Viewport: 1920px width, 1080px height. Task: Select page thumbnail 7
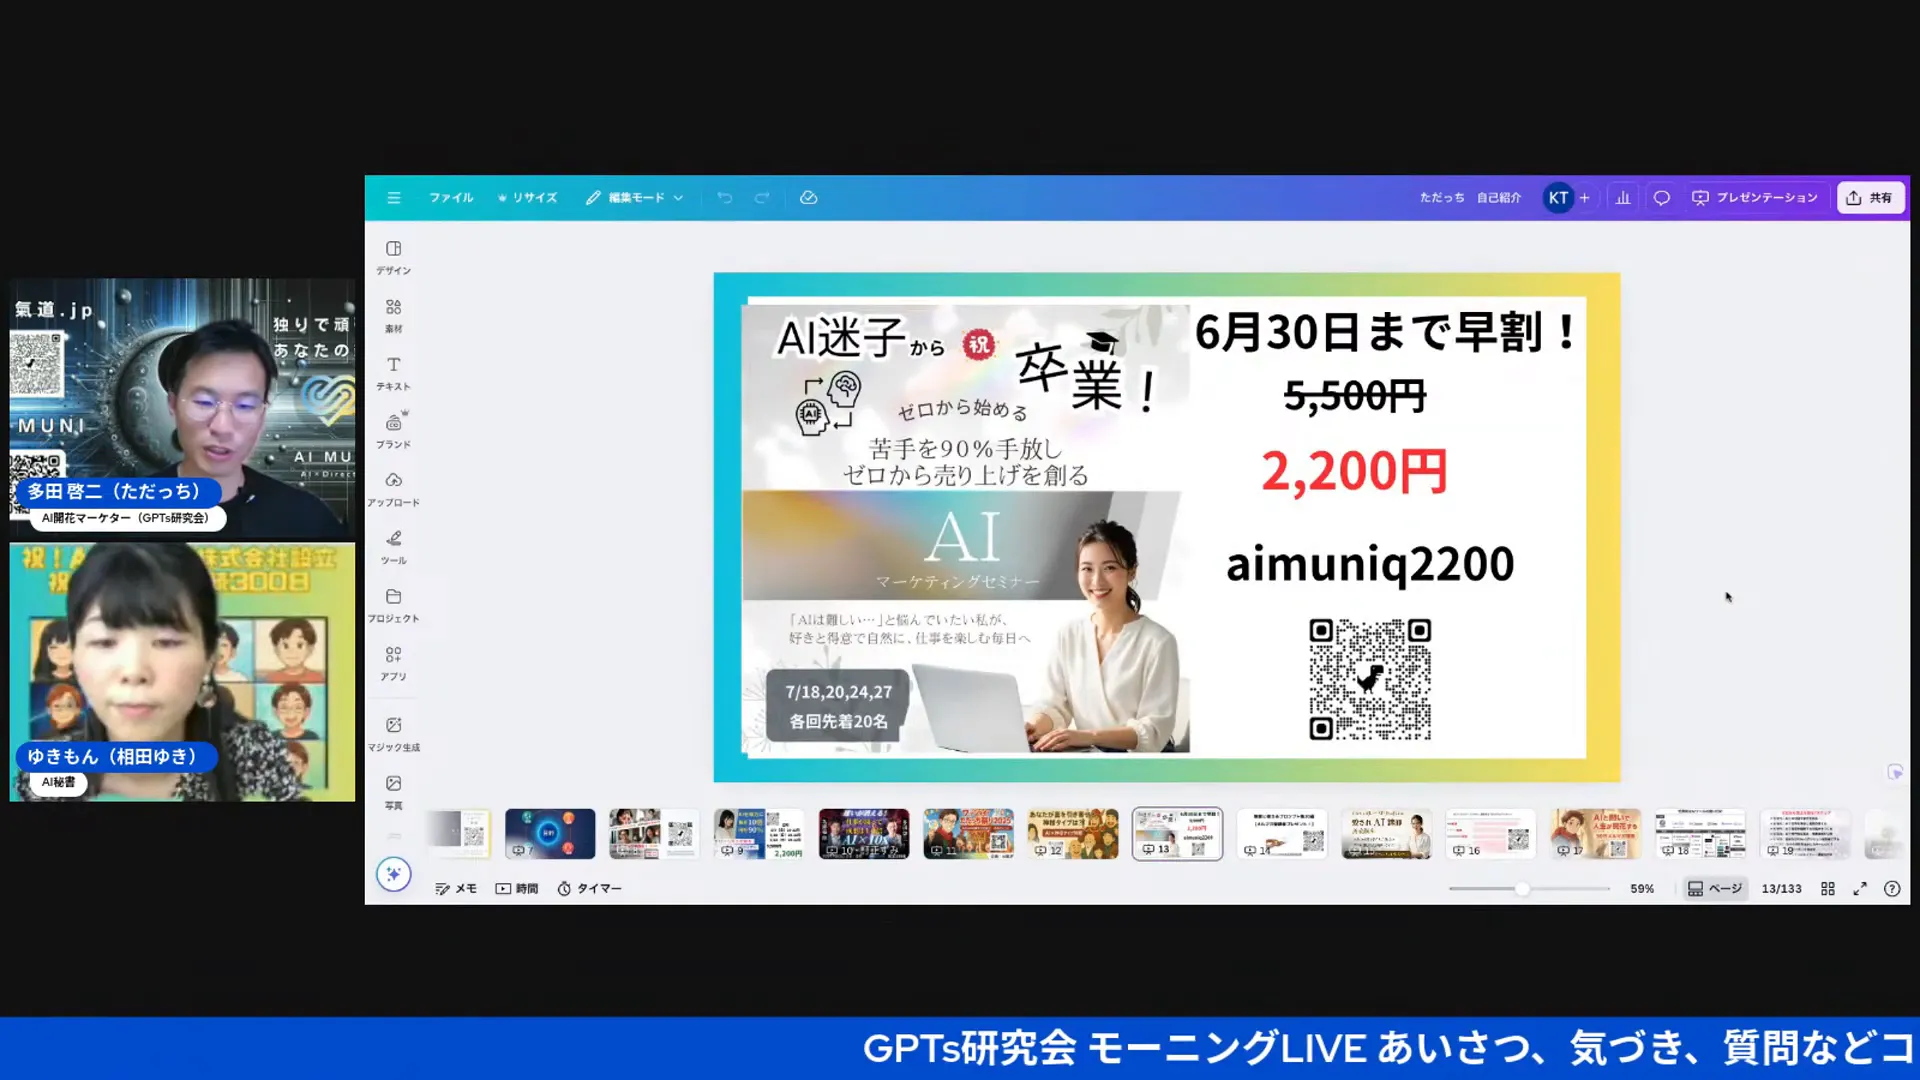(x=550, y=834)
